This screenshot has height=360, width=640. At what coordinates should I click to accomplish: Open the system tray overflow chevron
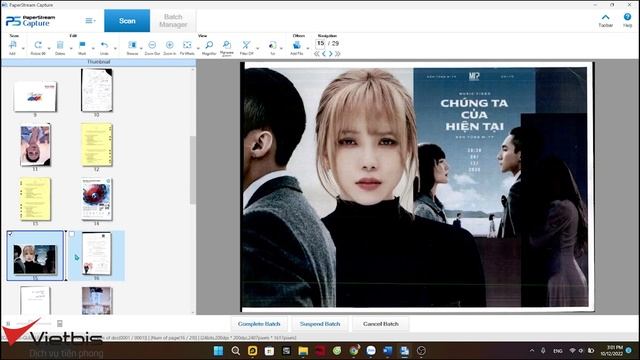point(531,351)
